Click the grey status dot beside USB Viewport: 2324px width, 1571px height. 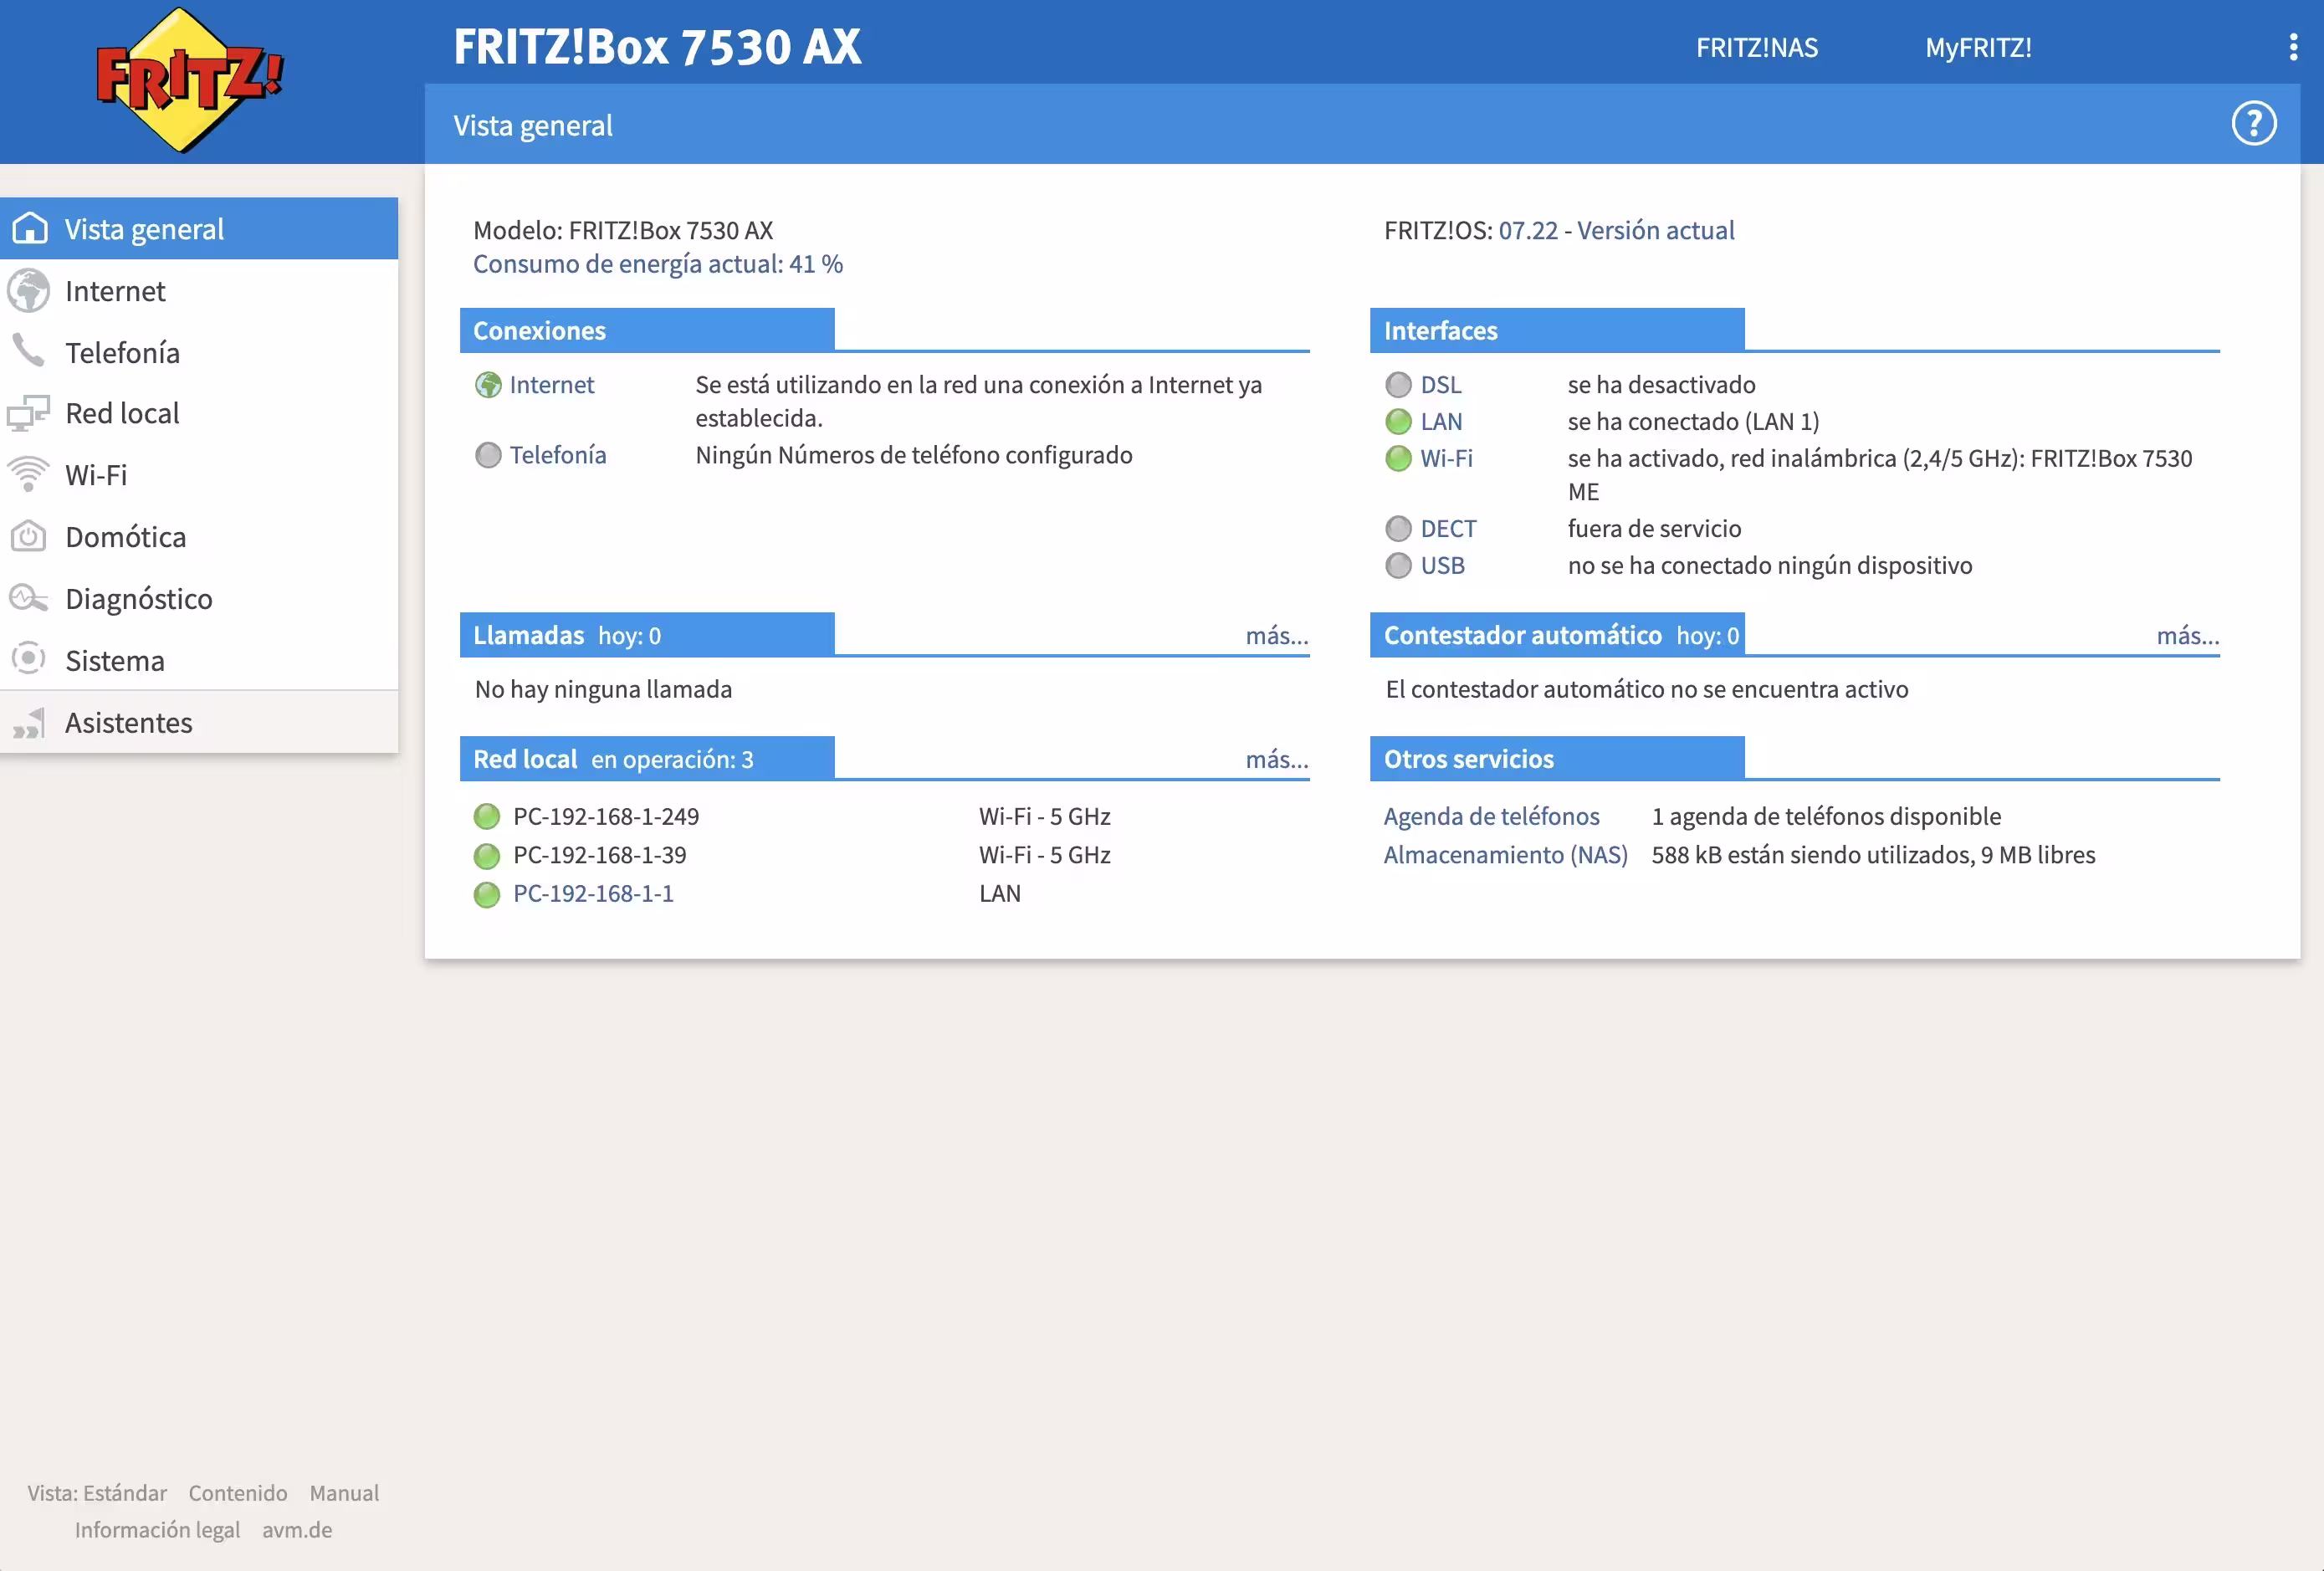pos(1398,566)
